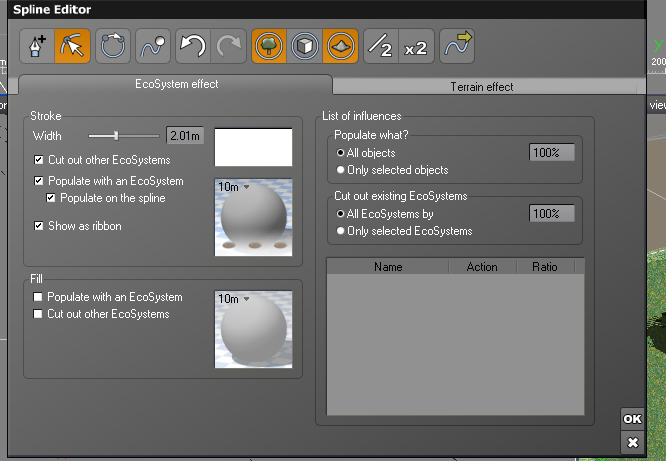
Task: Select the add spline point pen tool
Action: (37, 46)
